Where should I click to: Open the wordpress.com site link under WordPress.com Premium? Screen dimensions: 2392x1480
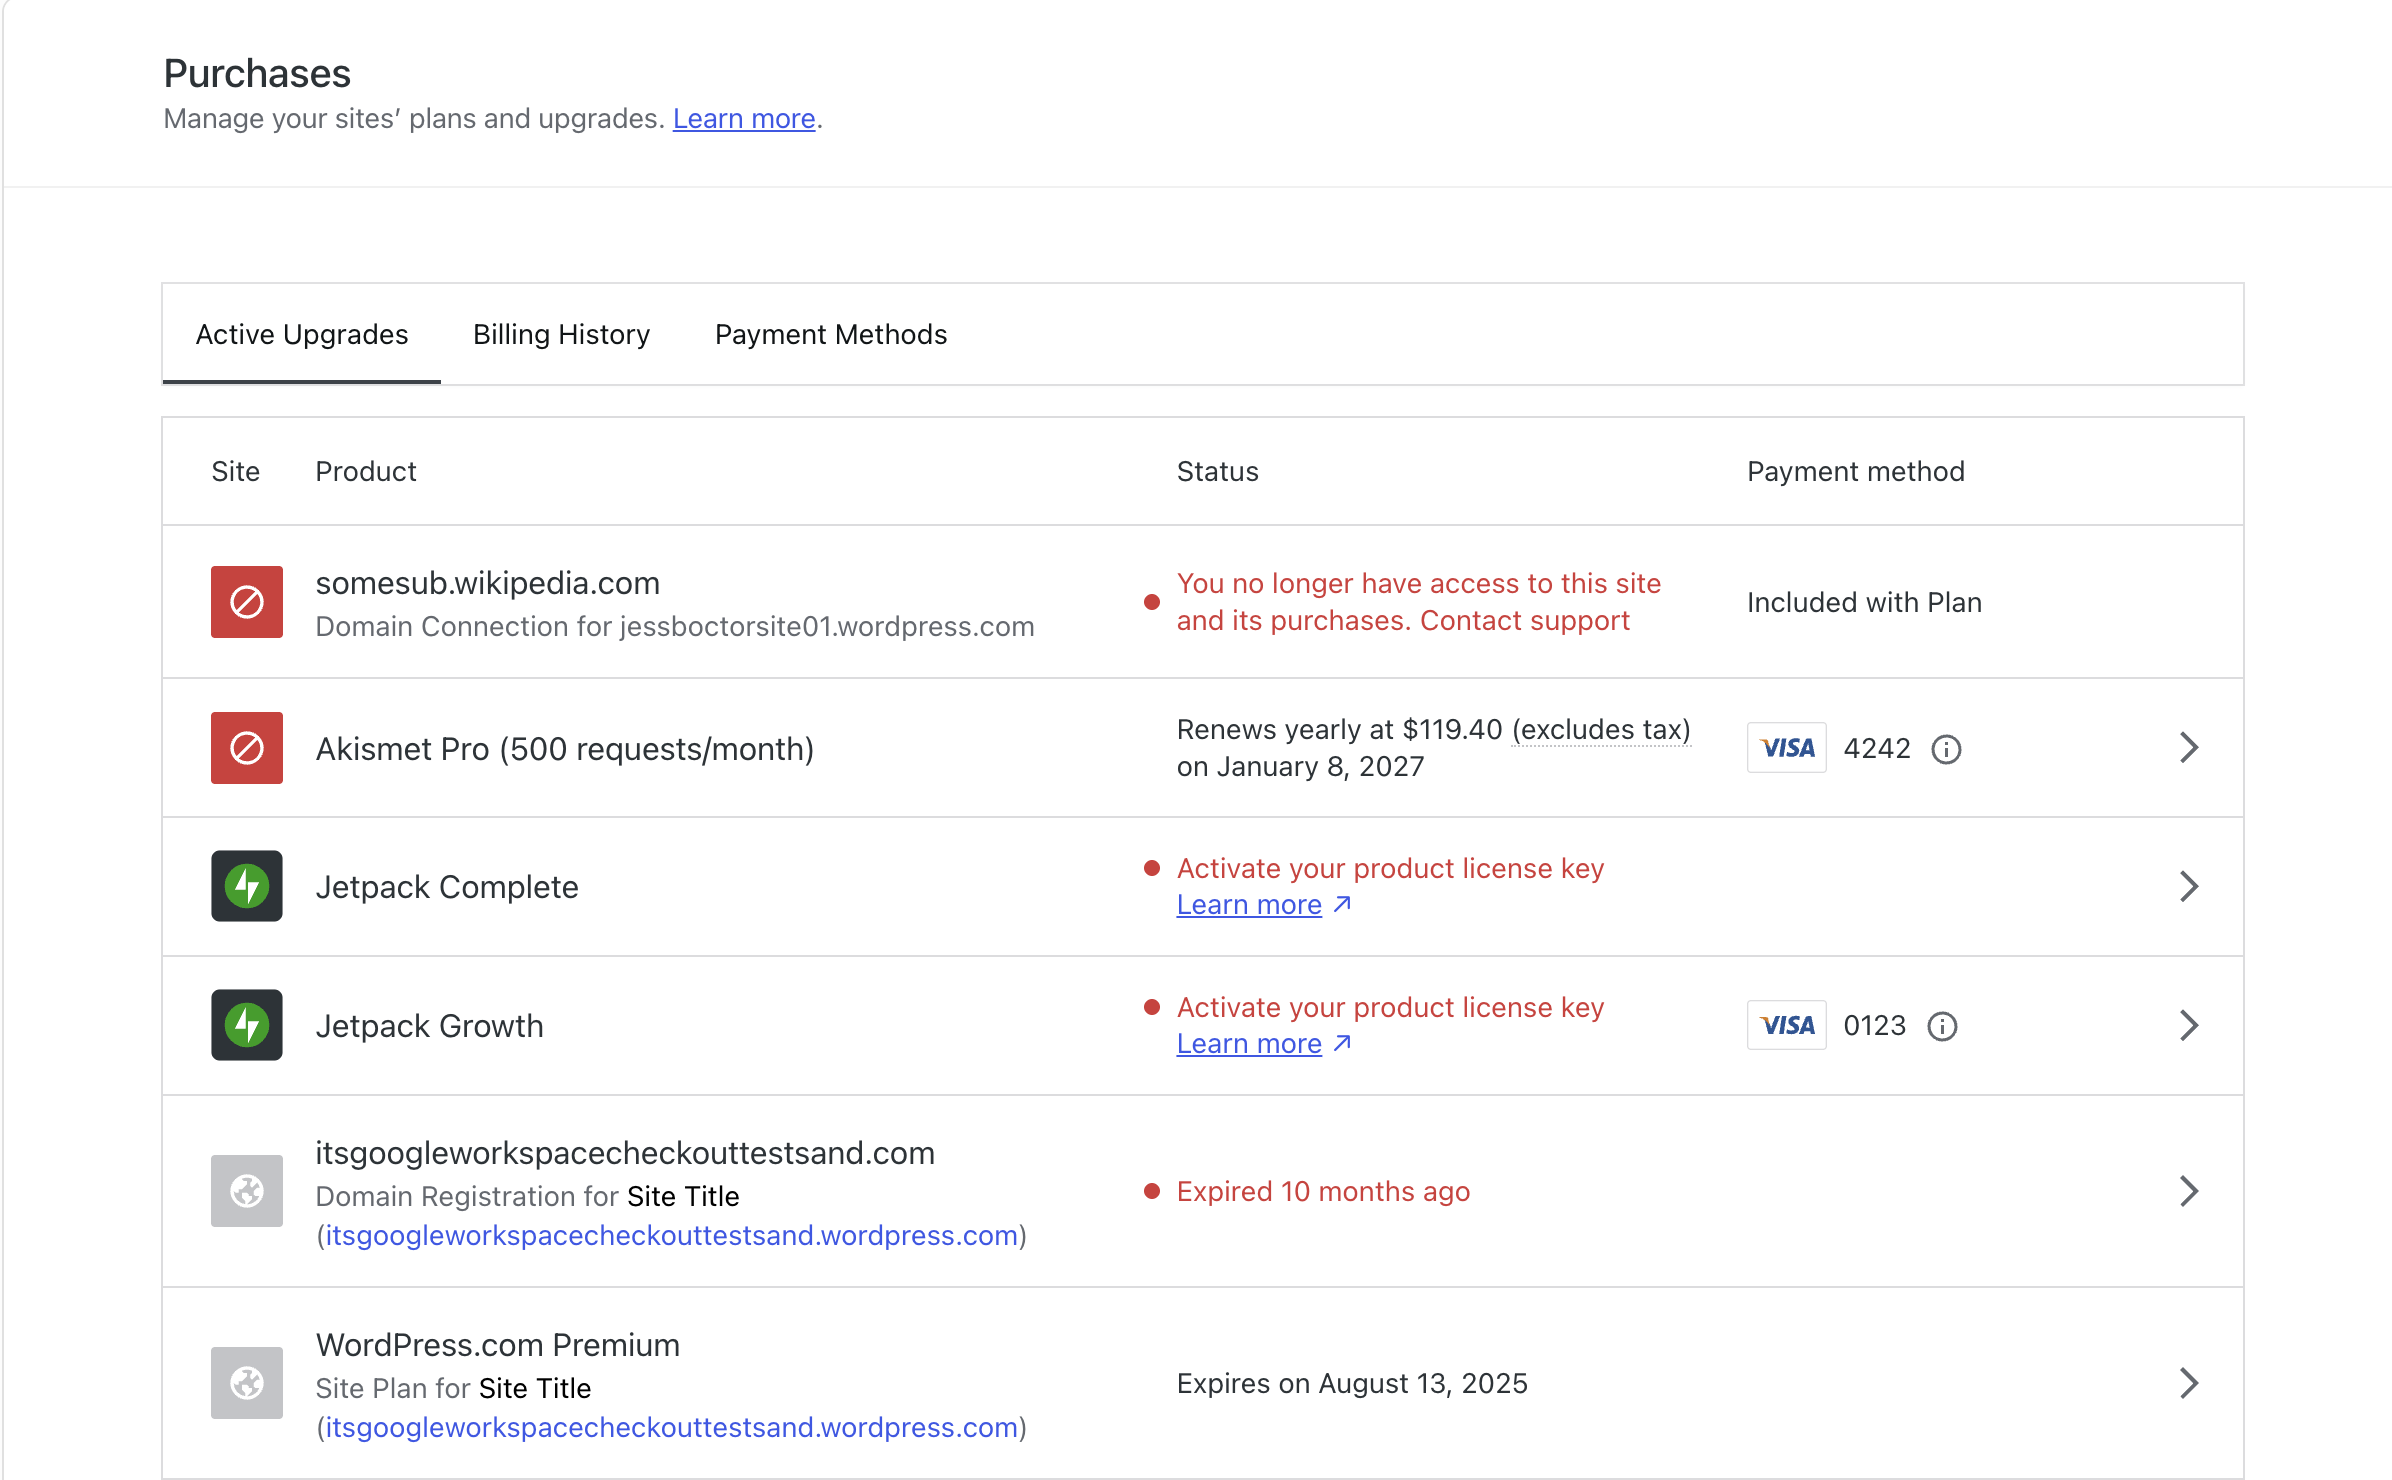[671, 1428]
